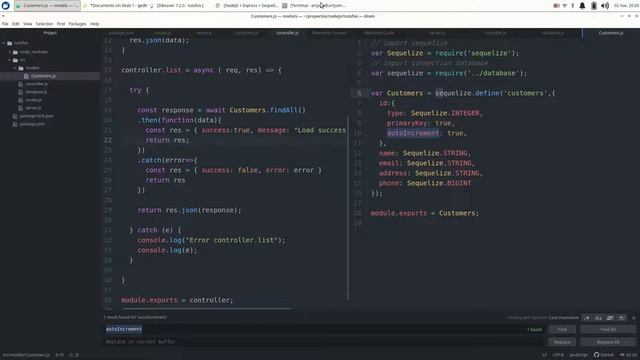Select the Welcome Guide tab

(379, 33)
